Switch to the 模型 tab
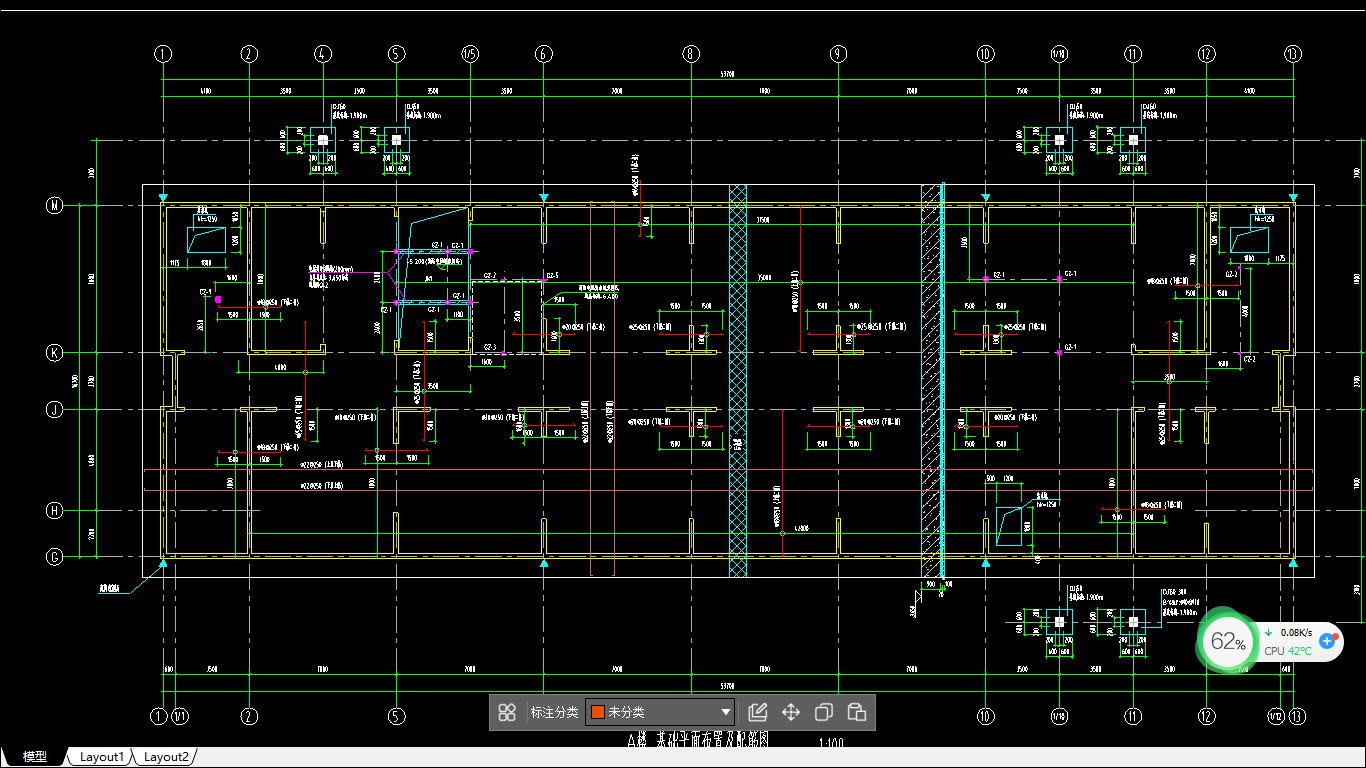This screenshot has height=768, width=1366. point(35,757)
